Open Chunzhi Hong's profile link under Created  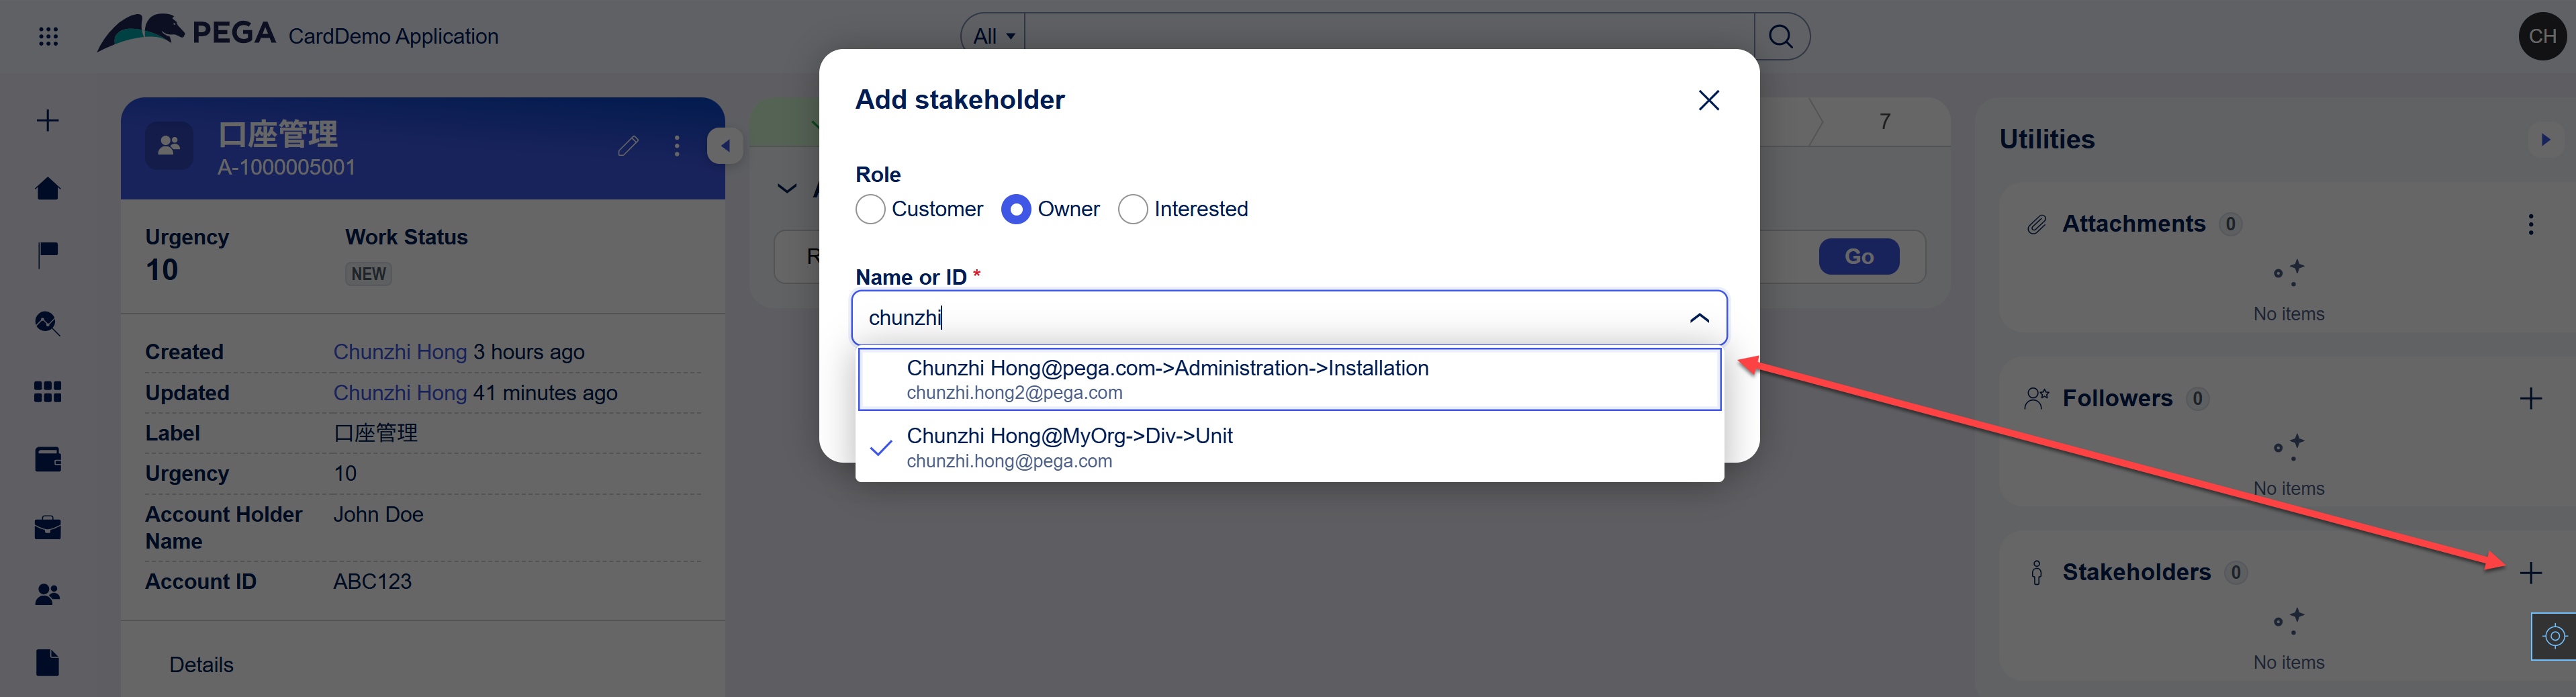(x=400, y=351)
